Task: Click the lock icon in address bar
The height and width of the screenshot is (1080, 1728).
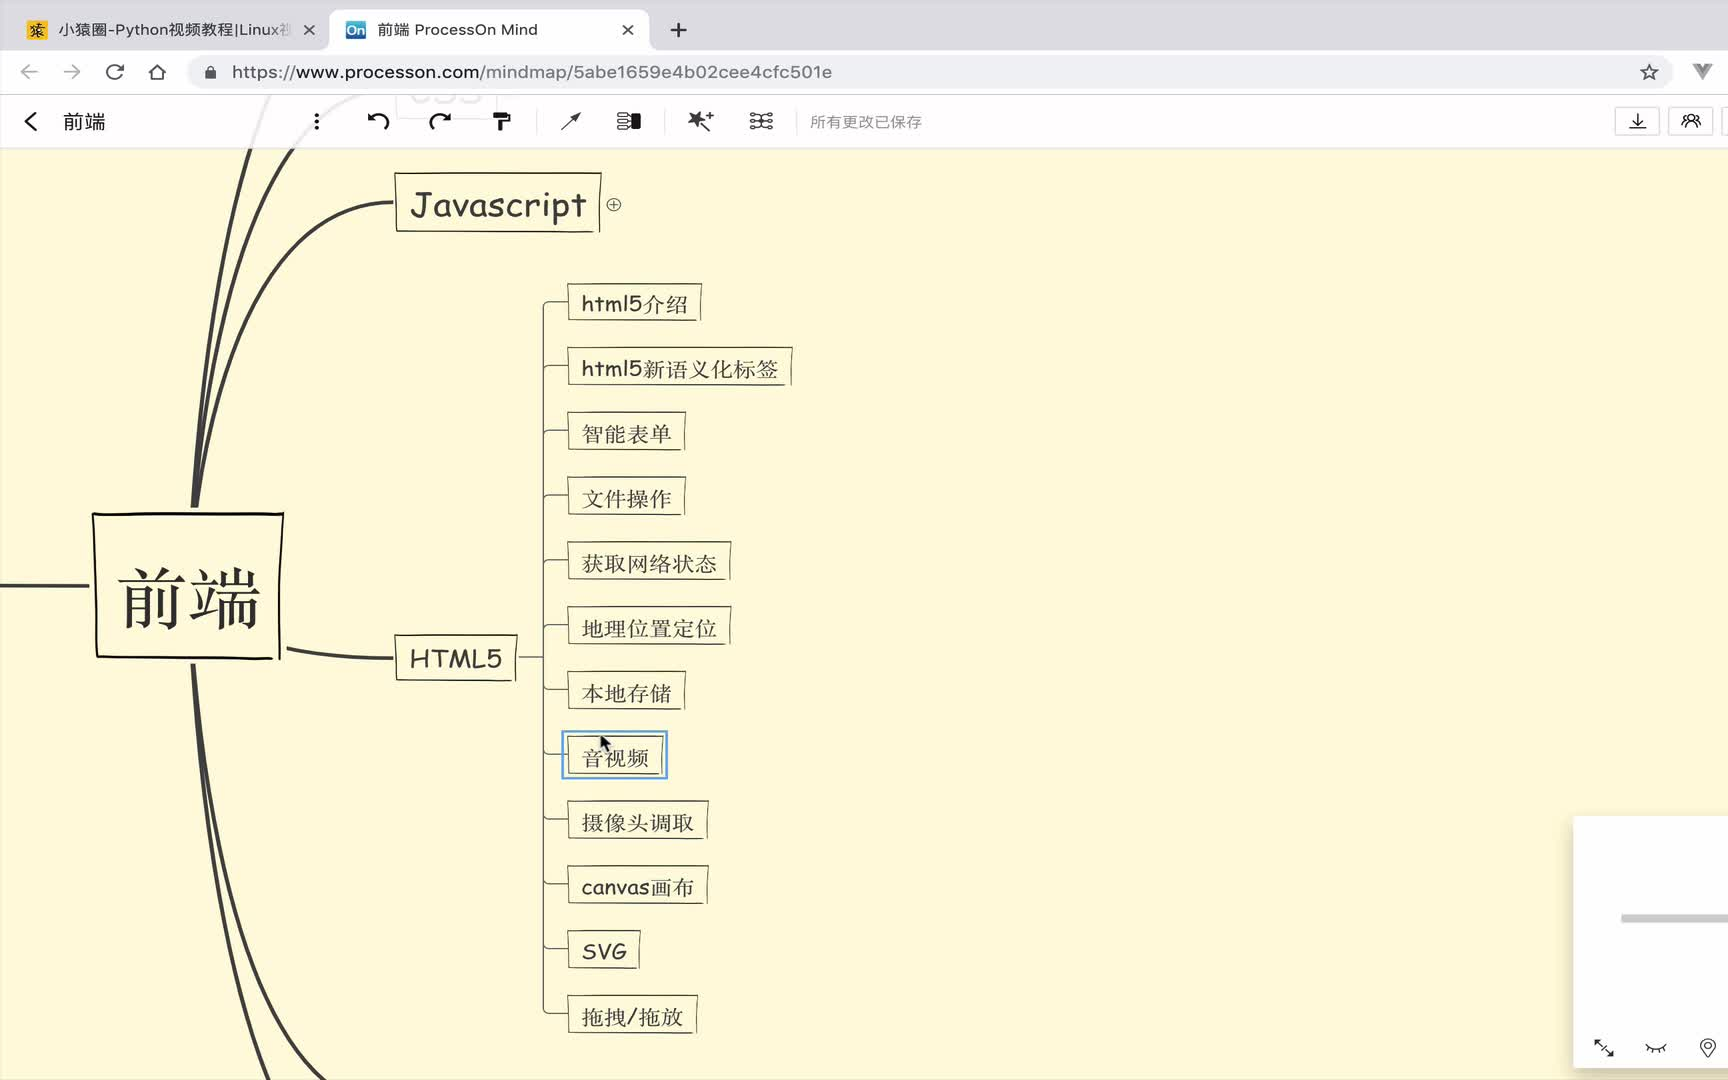Action: click(x=210, y=72)
